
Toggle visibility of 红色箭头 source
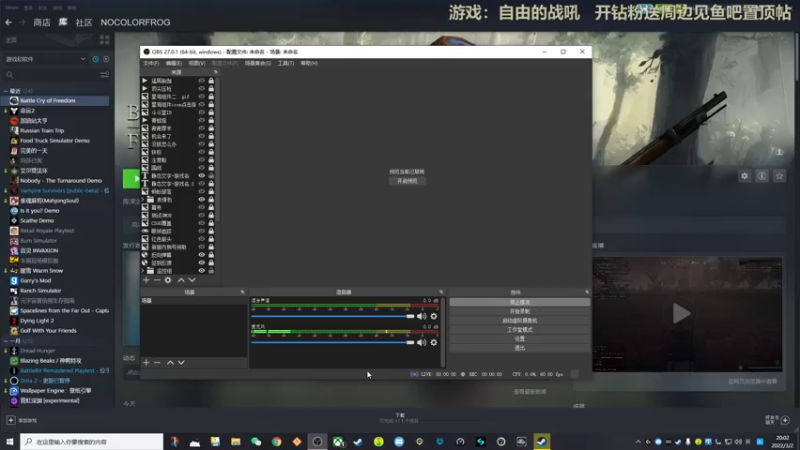tap(202, 239)
